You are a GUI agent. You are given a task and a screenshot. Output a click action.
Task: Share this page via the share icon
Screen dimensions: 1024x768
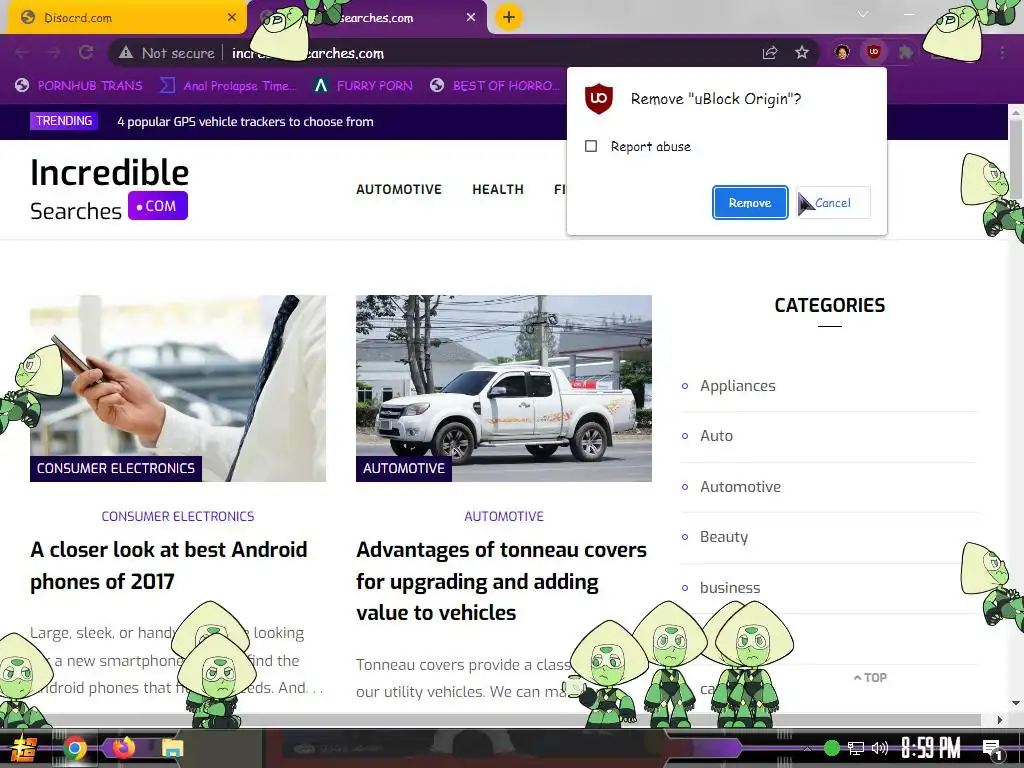click(770, 53)
